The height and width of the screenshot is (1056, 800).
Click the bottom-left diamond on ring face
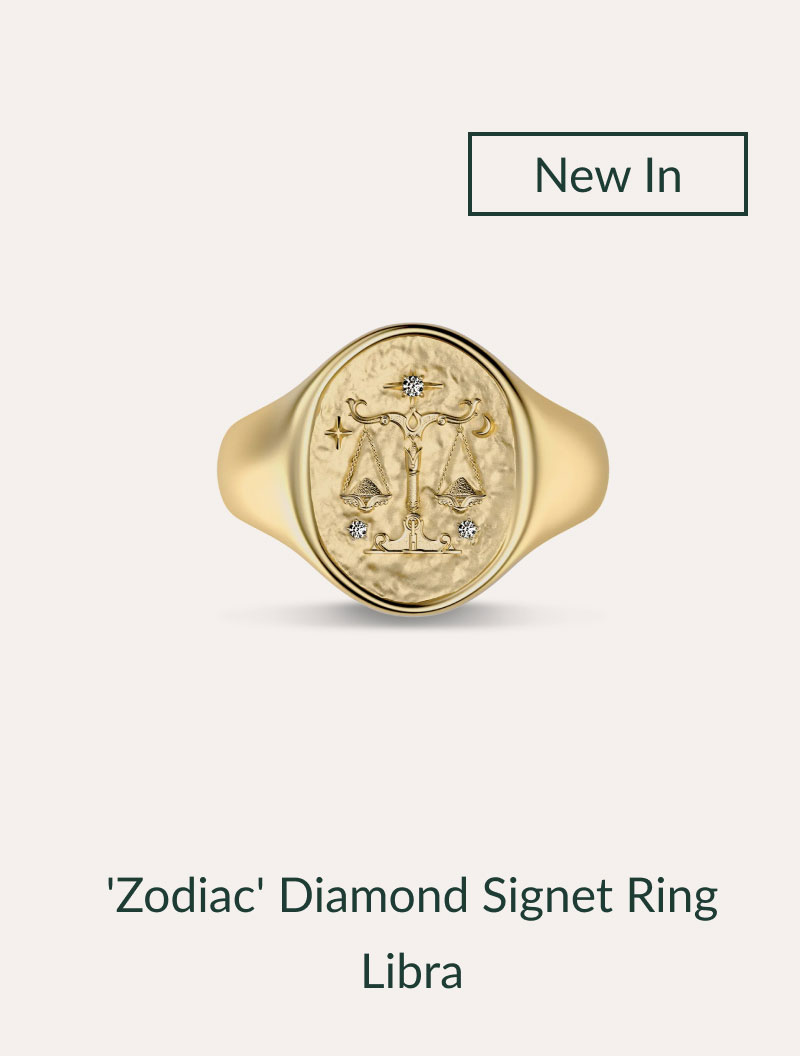coord(358,529)
